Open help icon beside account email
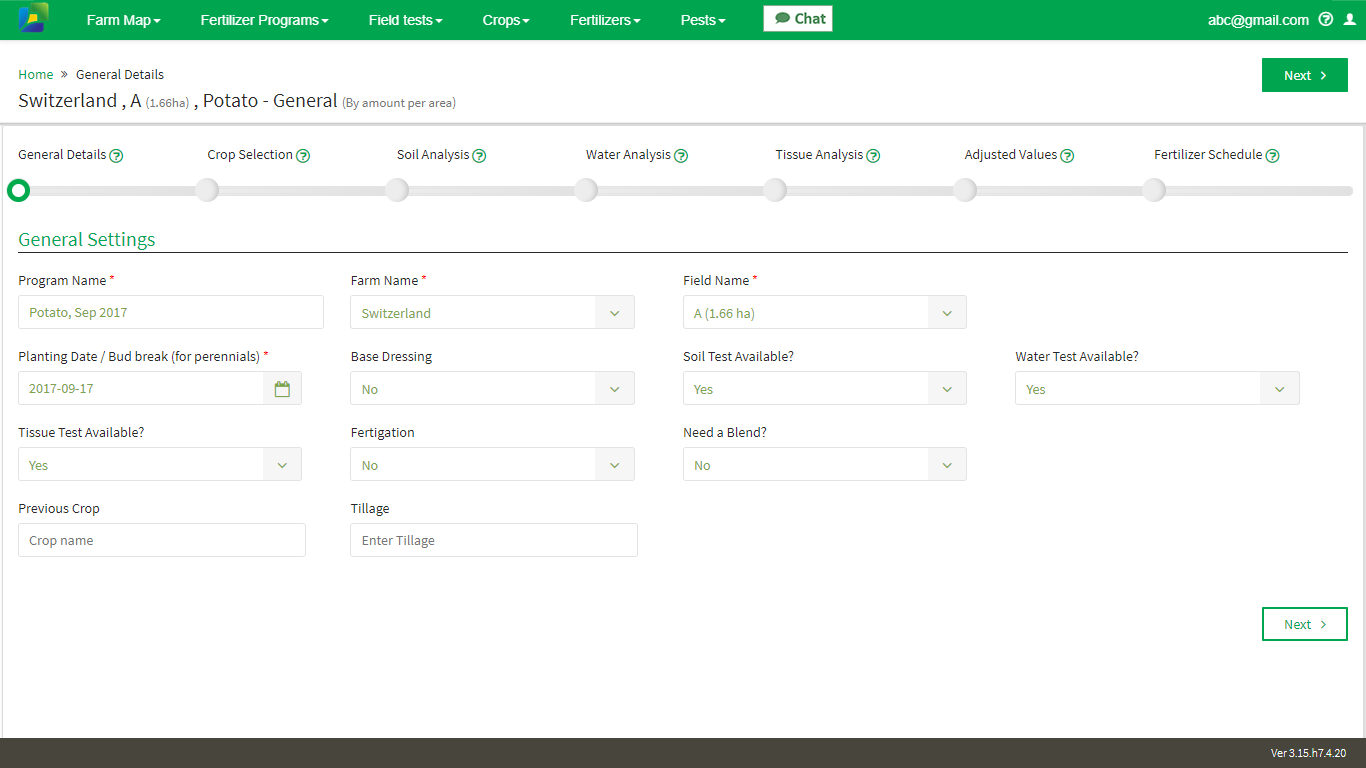The height and width of the screenshot is (768, 1366). pyautogui.click(x=1326, y=19)
